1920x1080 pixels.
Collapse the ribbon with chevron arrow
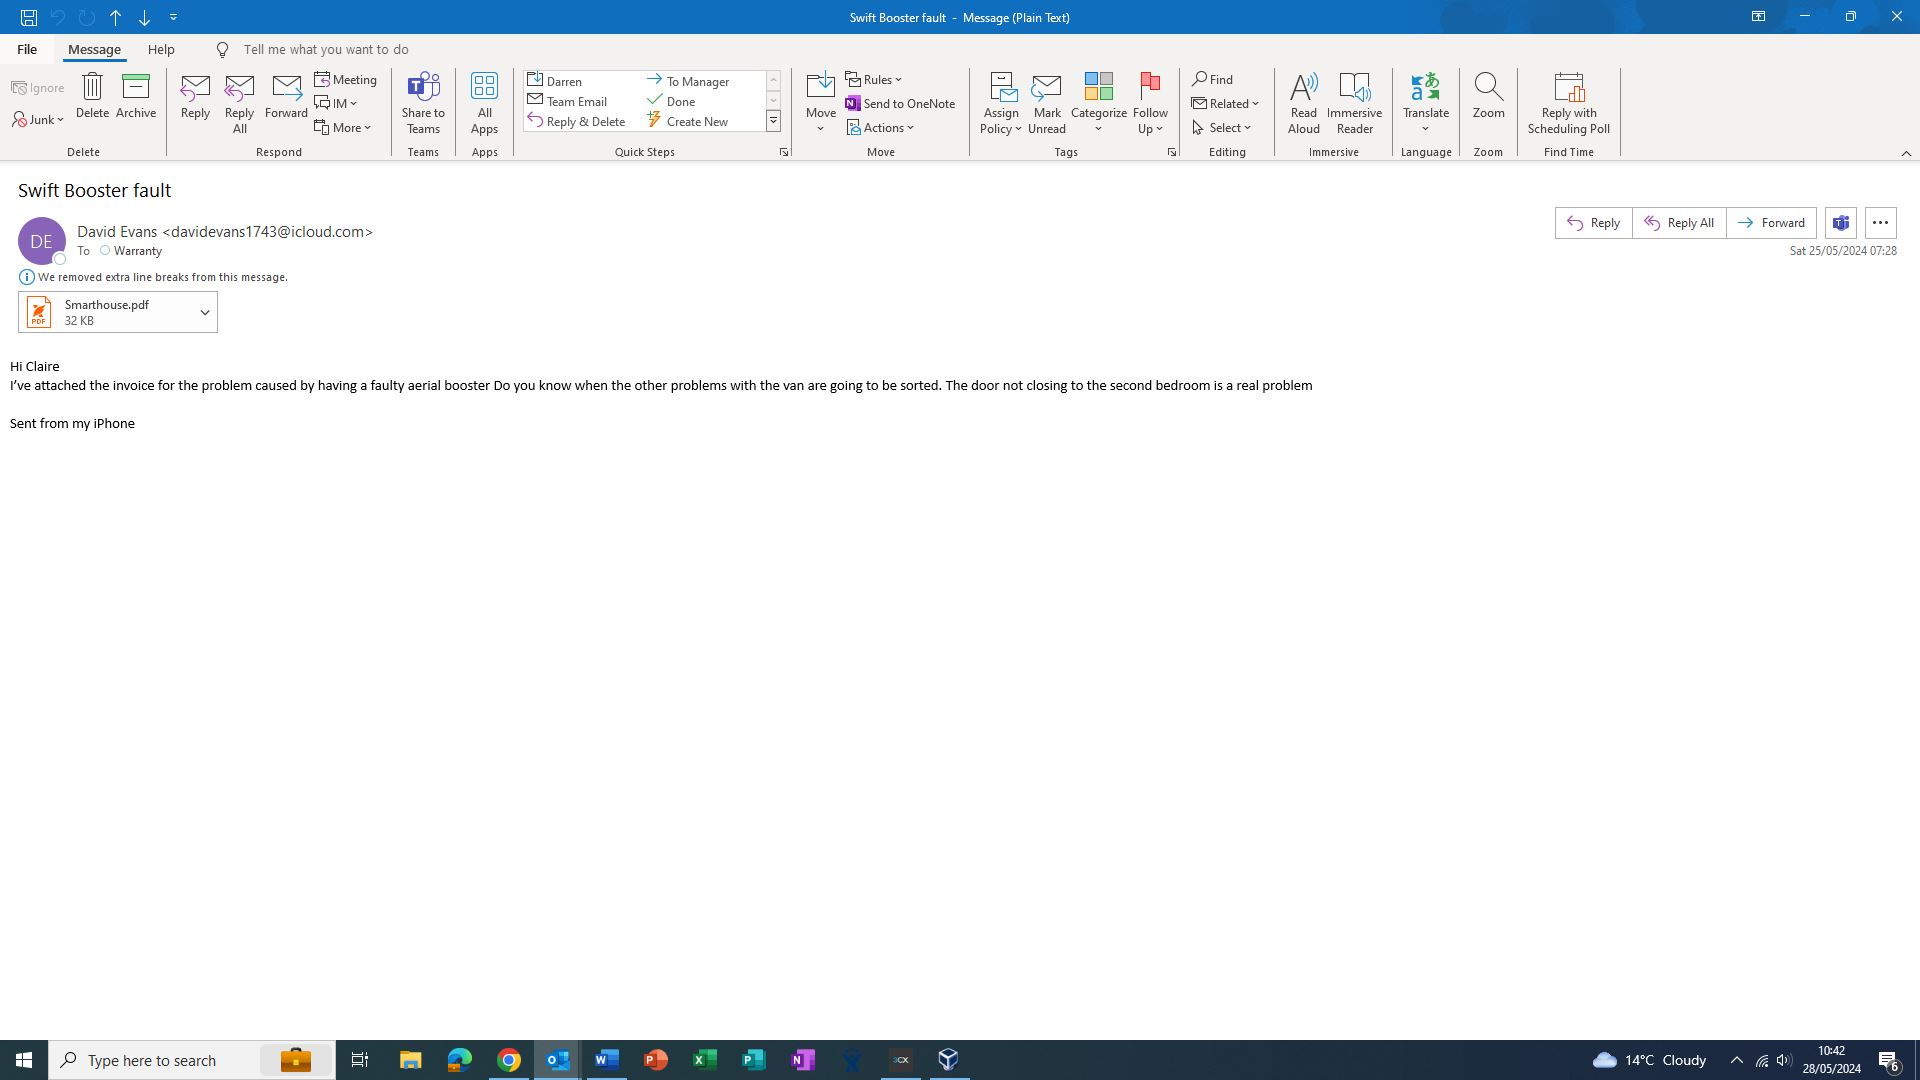point(1905,153)
